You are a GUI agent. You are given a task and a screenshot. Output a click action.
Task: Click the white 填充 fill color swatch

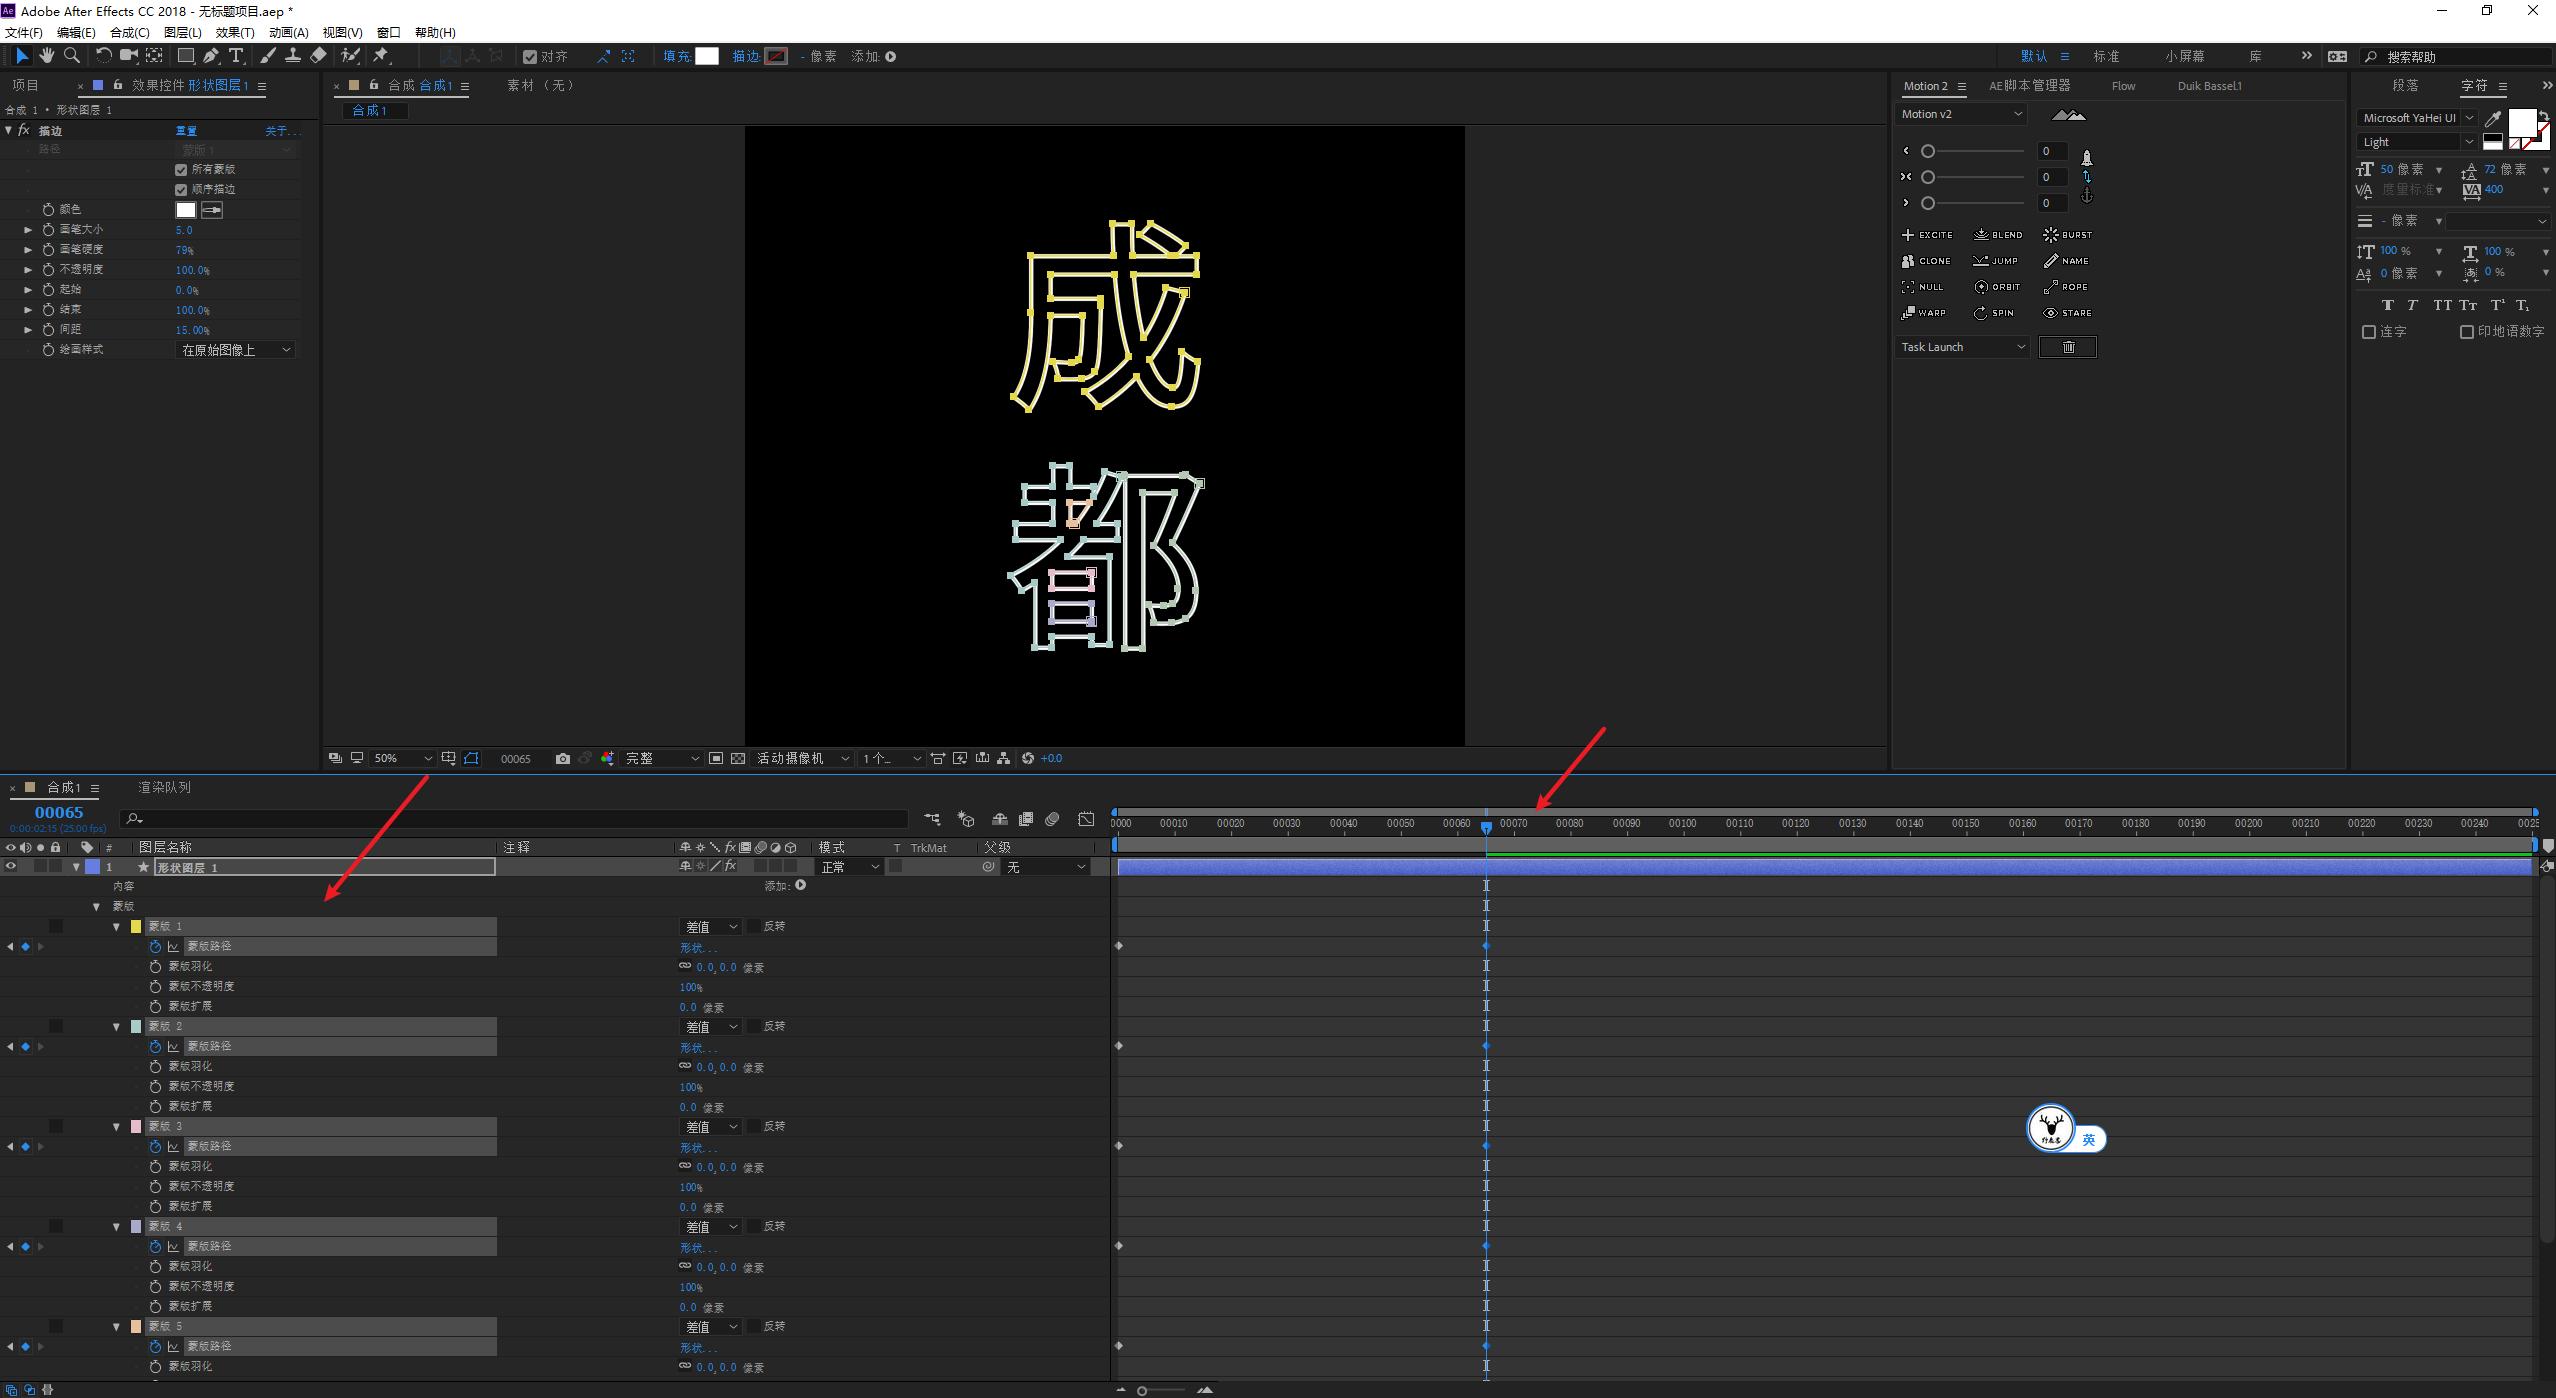pyautogui.click(x=707, y=56)
